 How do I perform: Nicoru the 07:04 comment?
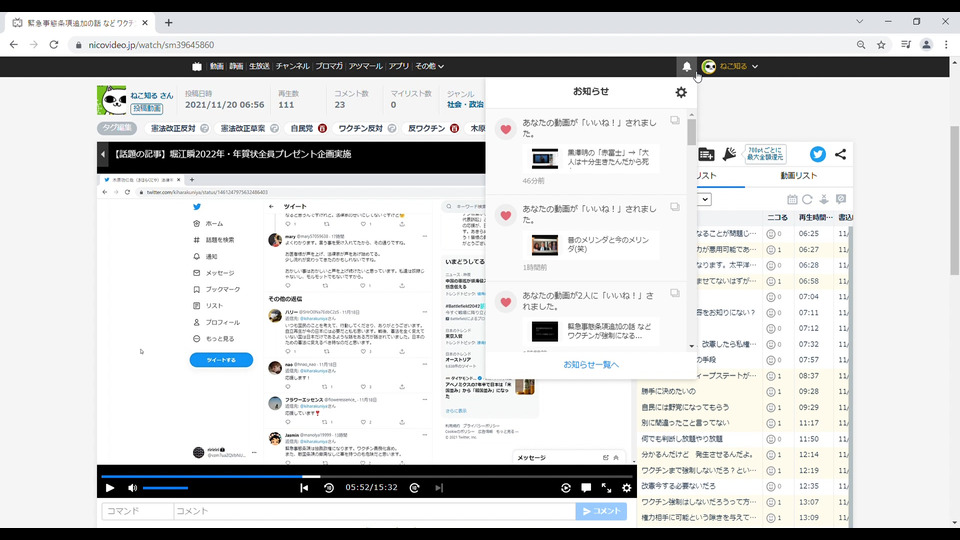(x=771, y=297)
